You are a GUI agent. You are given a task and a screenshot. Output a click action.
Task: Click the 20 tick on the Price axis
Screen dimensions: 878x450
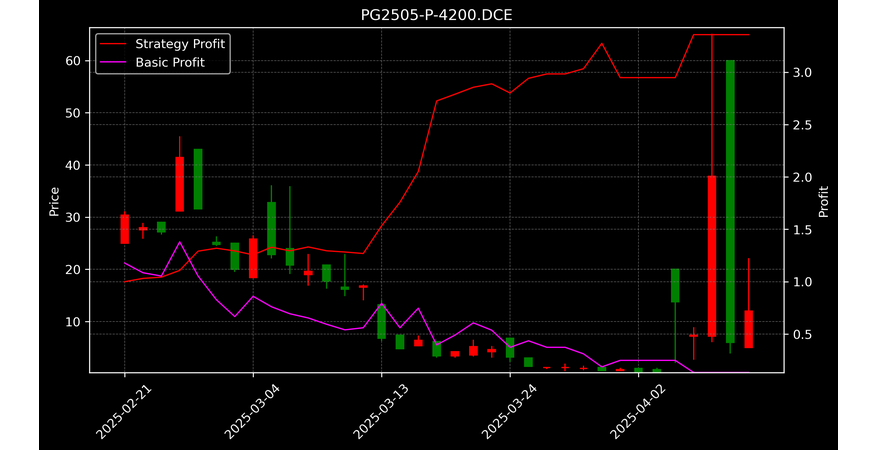73,269
